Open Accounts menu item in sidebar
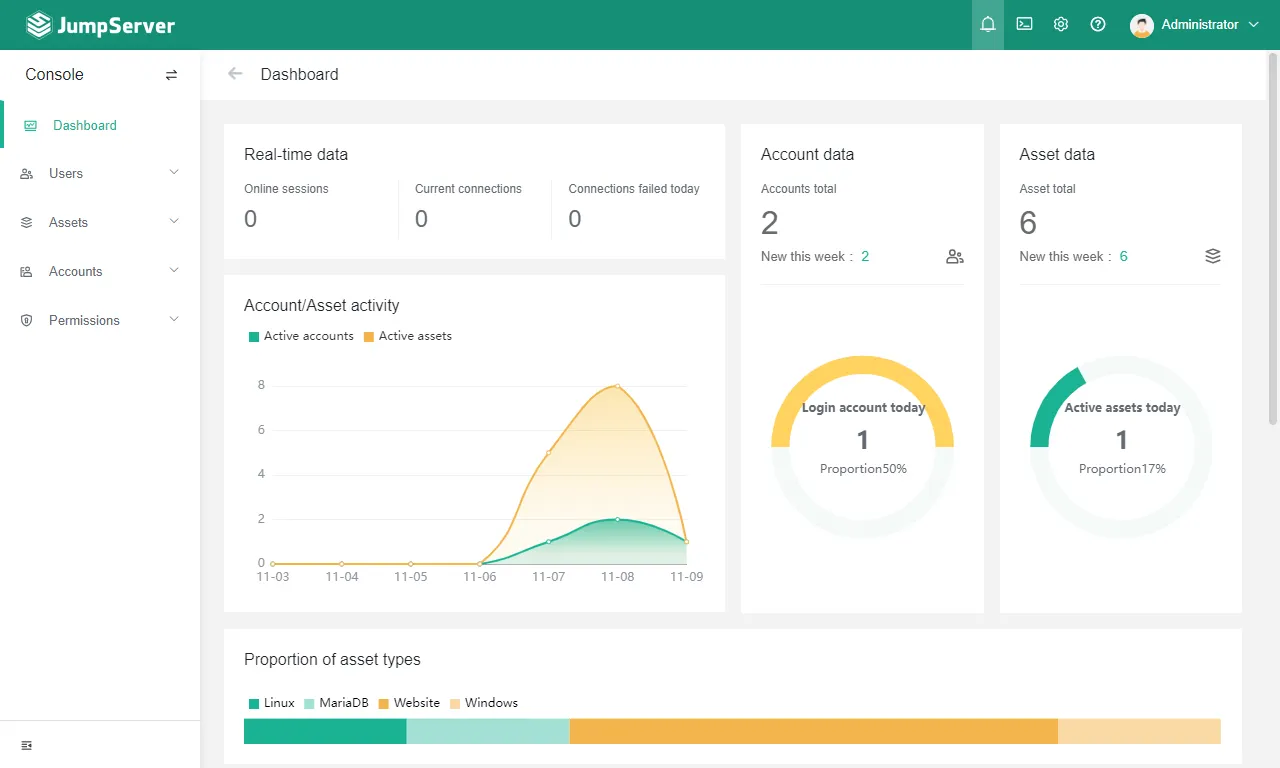The image size is (1280, 768). pos(100,271)
